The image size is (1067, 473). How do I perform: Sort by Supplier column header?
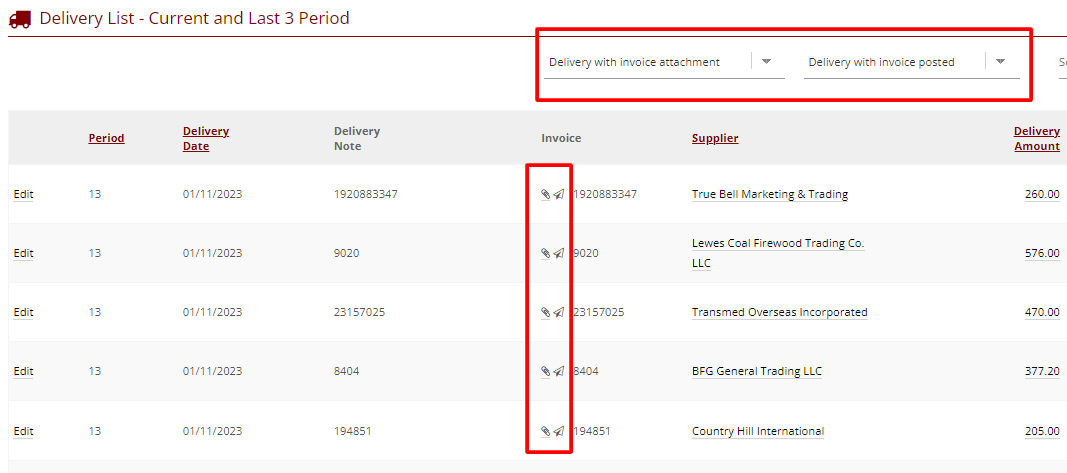pos(714,138)
